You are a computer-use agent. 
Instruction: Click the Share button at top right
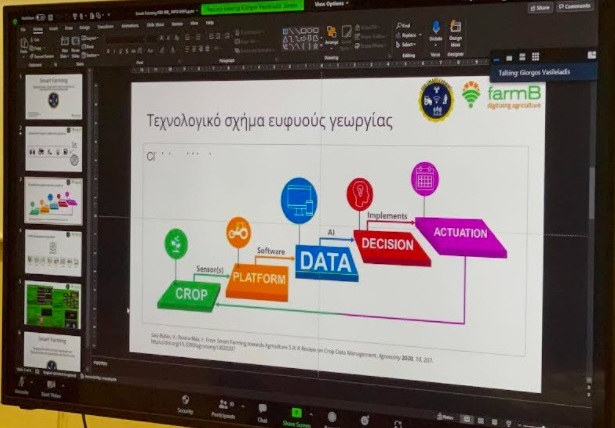click(541, 7)
